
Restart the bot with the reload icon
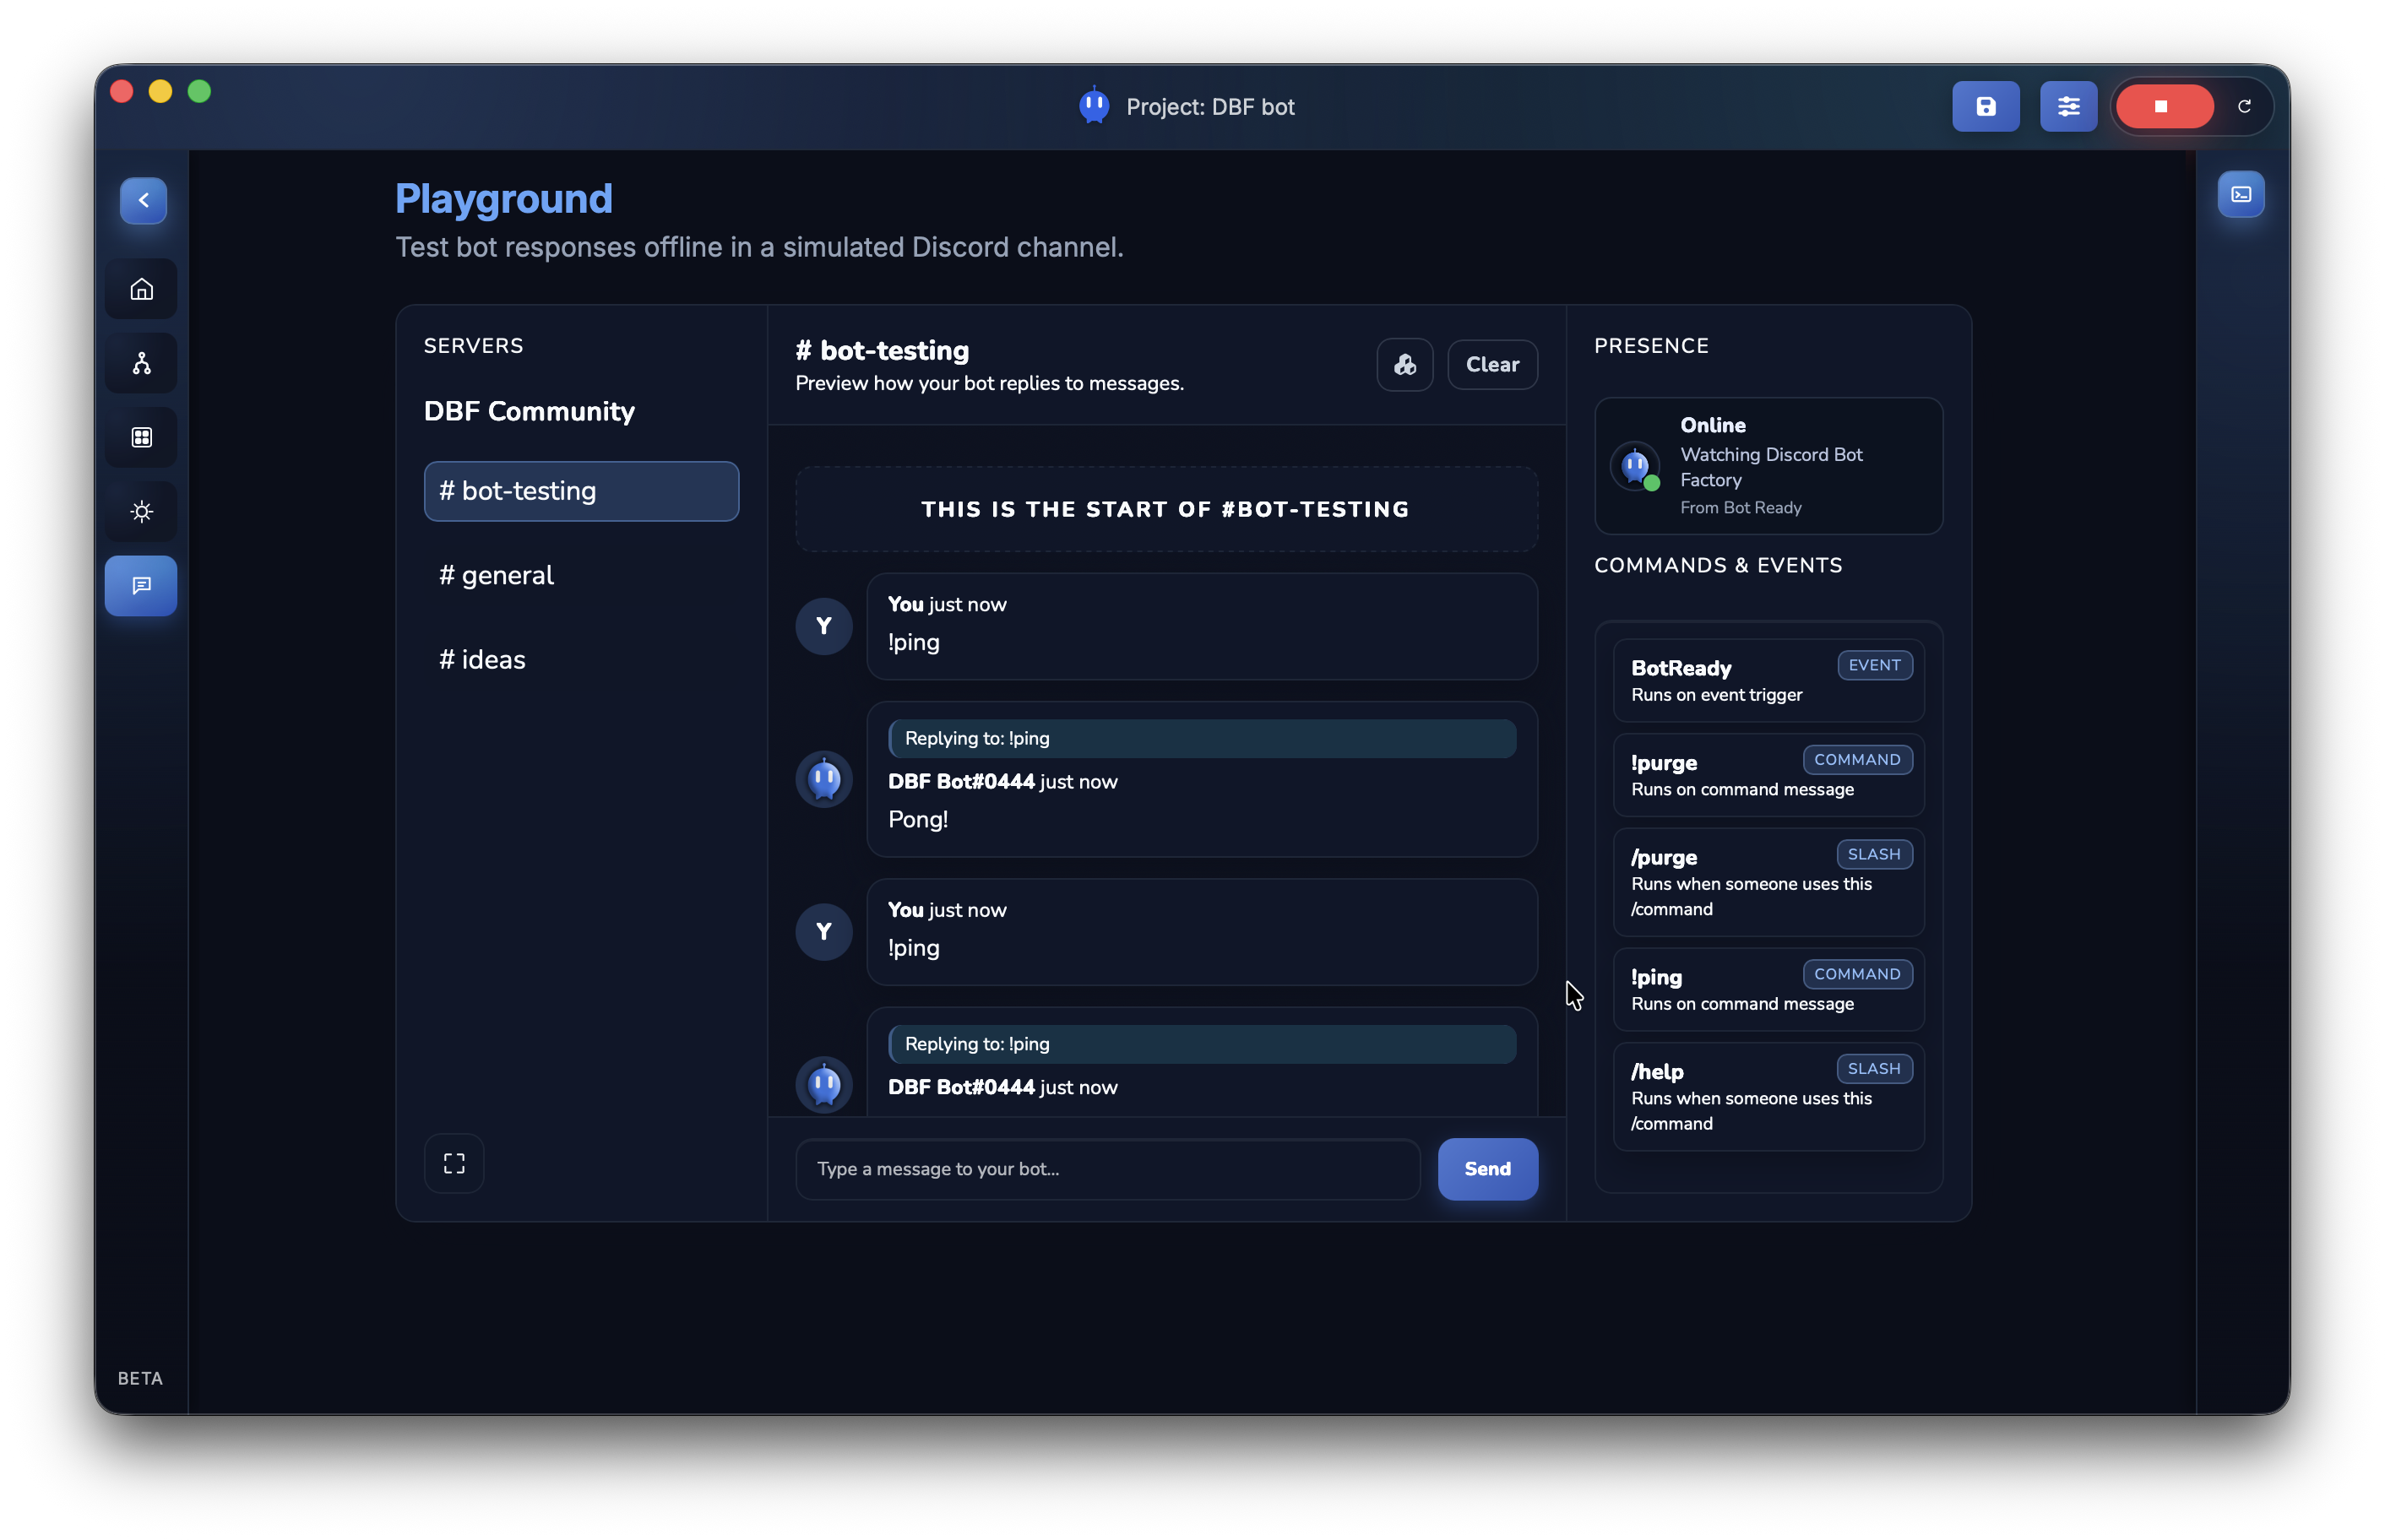pyautogui.click(x=2246, y=106)
